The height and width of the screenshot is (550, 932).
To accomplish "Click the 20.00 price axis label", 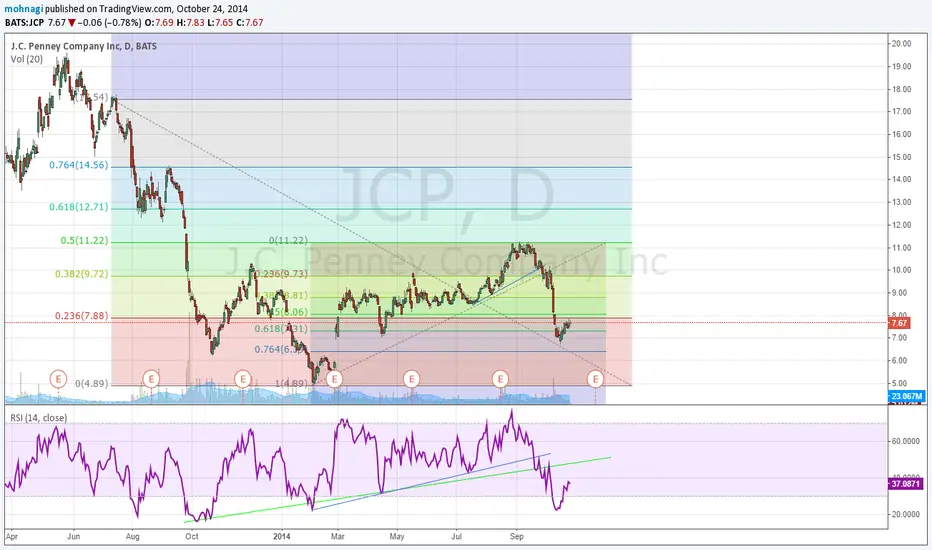I will point(901,43).
